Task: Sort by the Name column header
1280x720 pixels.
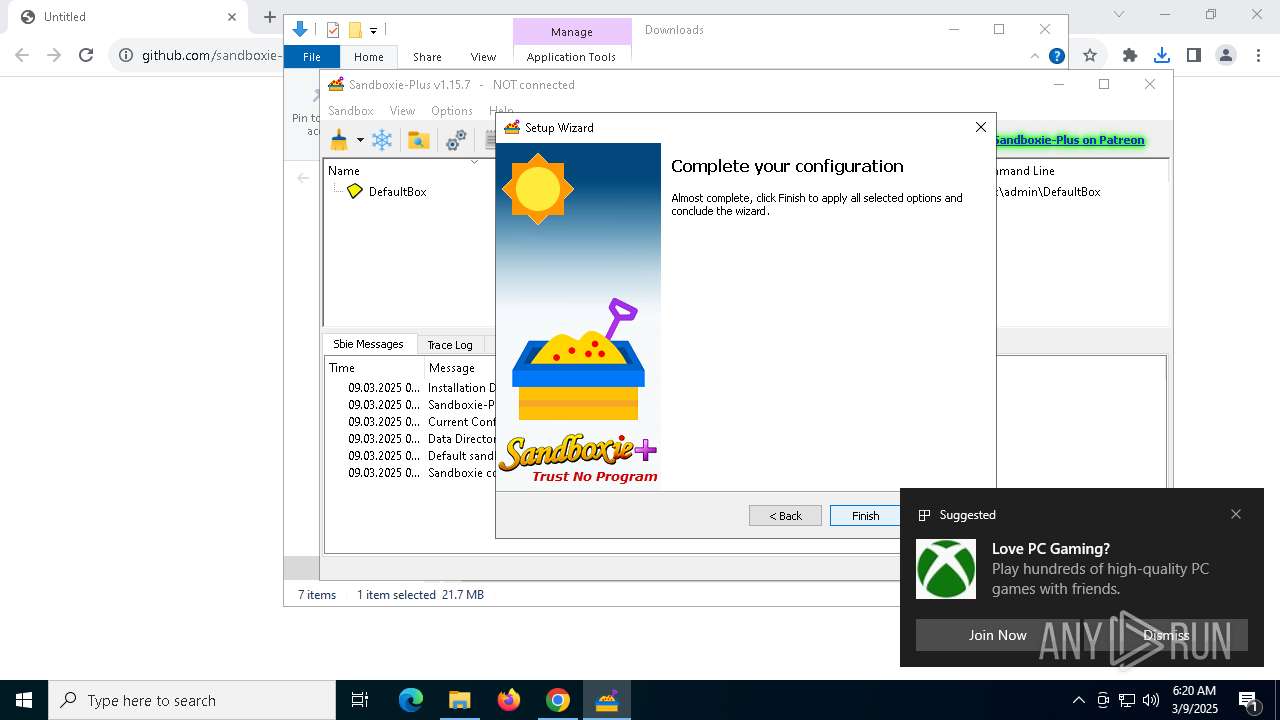Action: [344, 171]
